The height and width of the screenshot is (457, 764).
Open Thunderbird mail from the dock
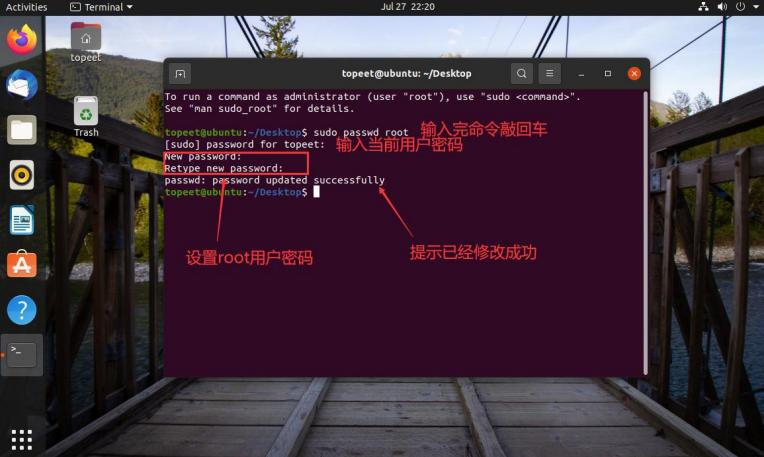coord(22,85)
